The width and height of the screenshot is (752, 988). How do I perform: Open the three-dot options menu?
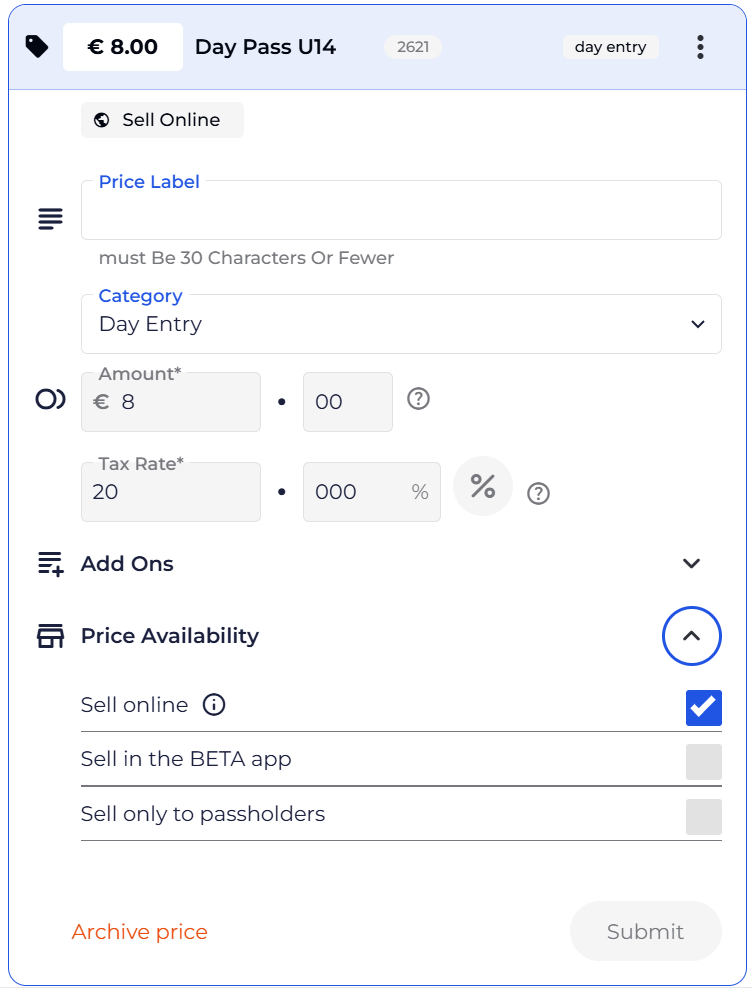coord(700,47)
